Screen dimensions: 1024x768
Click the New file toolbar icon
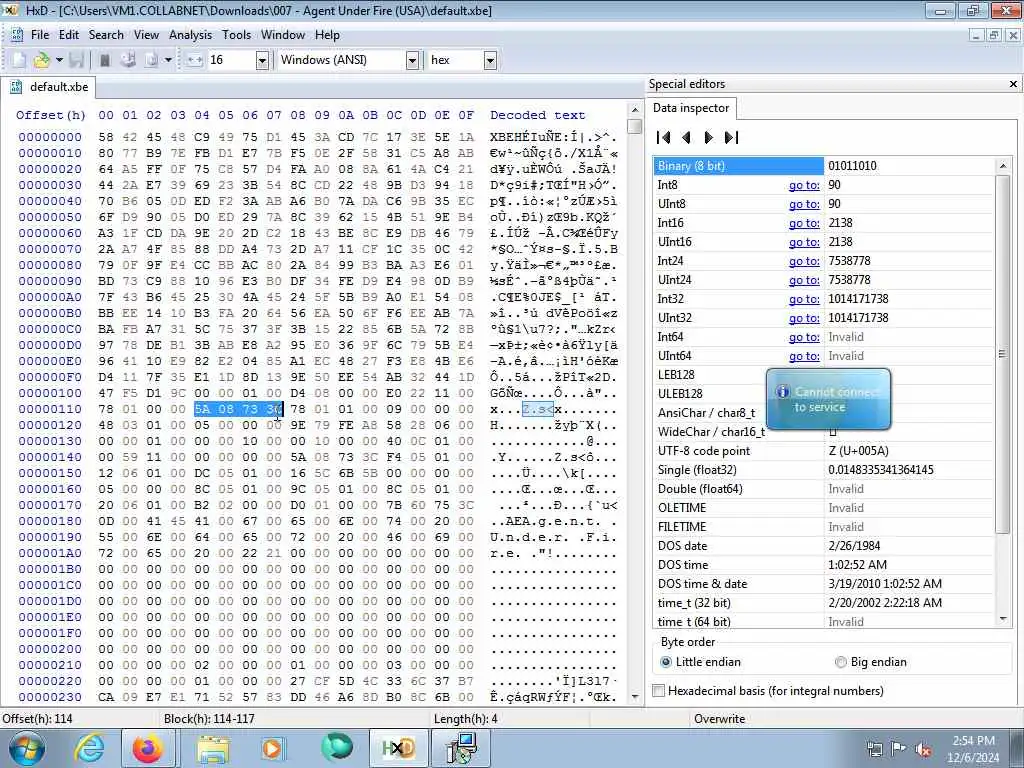pos(20,60)
